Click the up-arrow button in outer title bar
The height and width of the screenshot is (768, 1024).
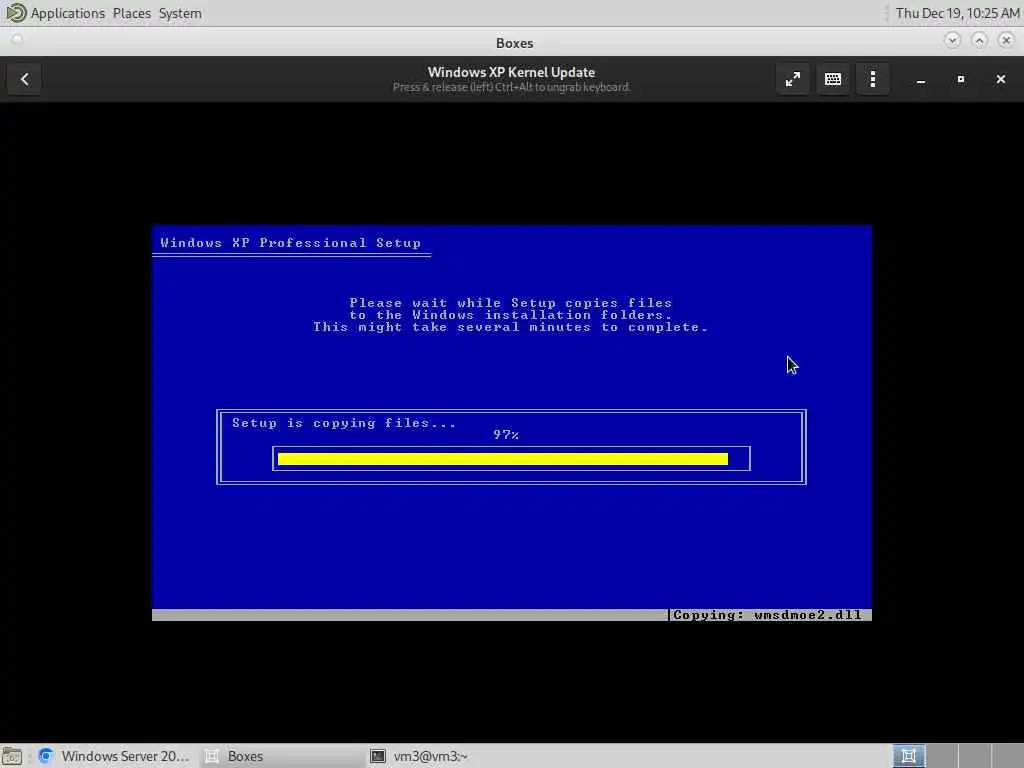point(979,40)
